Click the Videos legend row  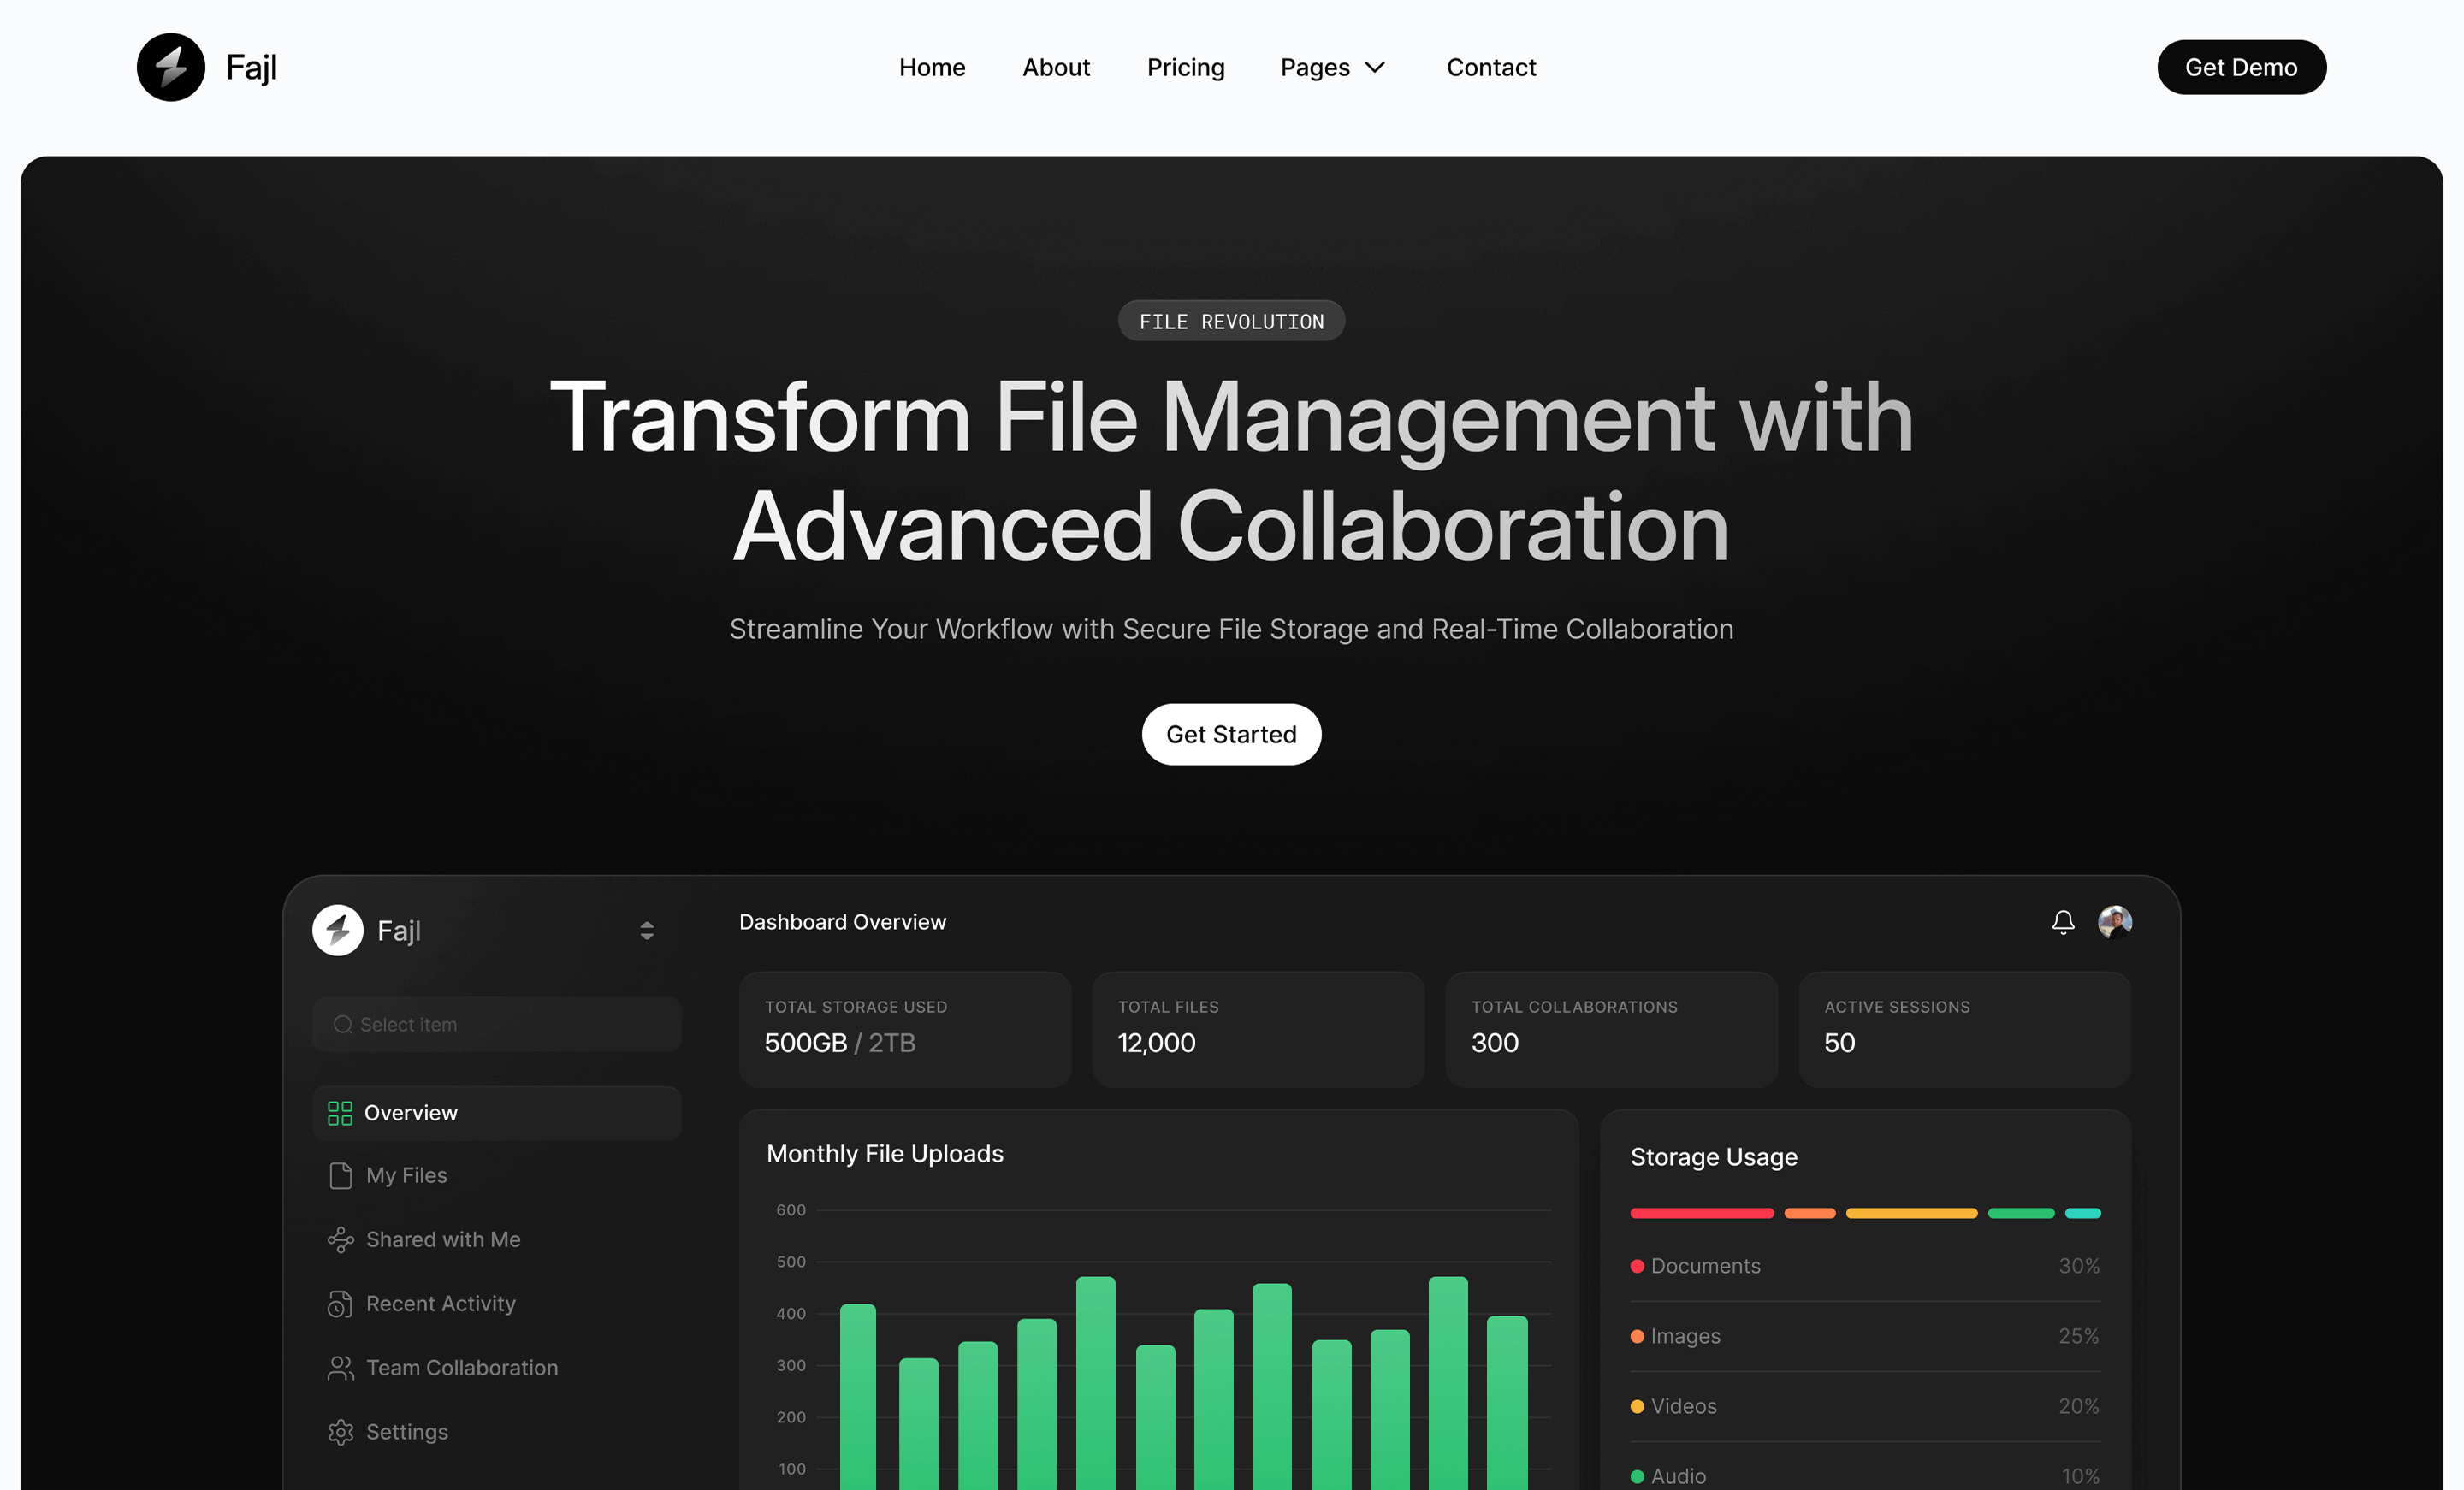(x=1865, y=1406)
